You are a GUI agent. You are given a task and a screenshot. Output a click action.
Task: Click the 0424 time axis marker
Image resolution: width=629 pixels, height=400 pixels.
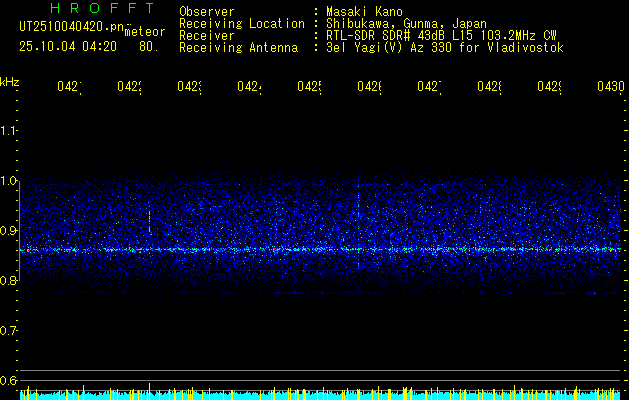[250, 87]
